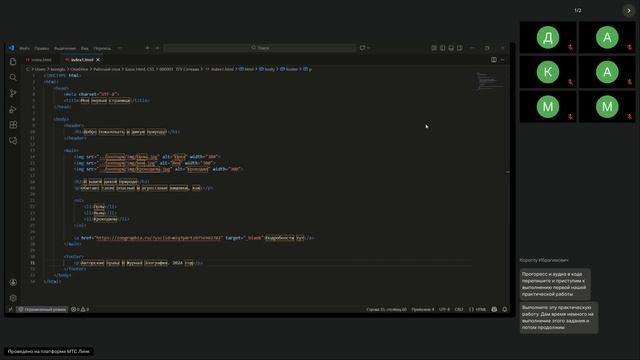Click the MTS Link platform label
This screenshot has width=640, height=360.
click(49, 351)
